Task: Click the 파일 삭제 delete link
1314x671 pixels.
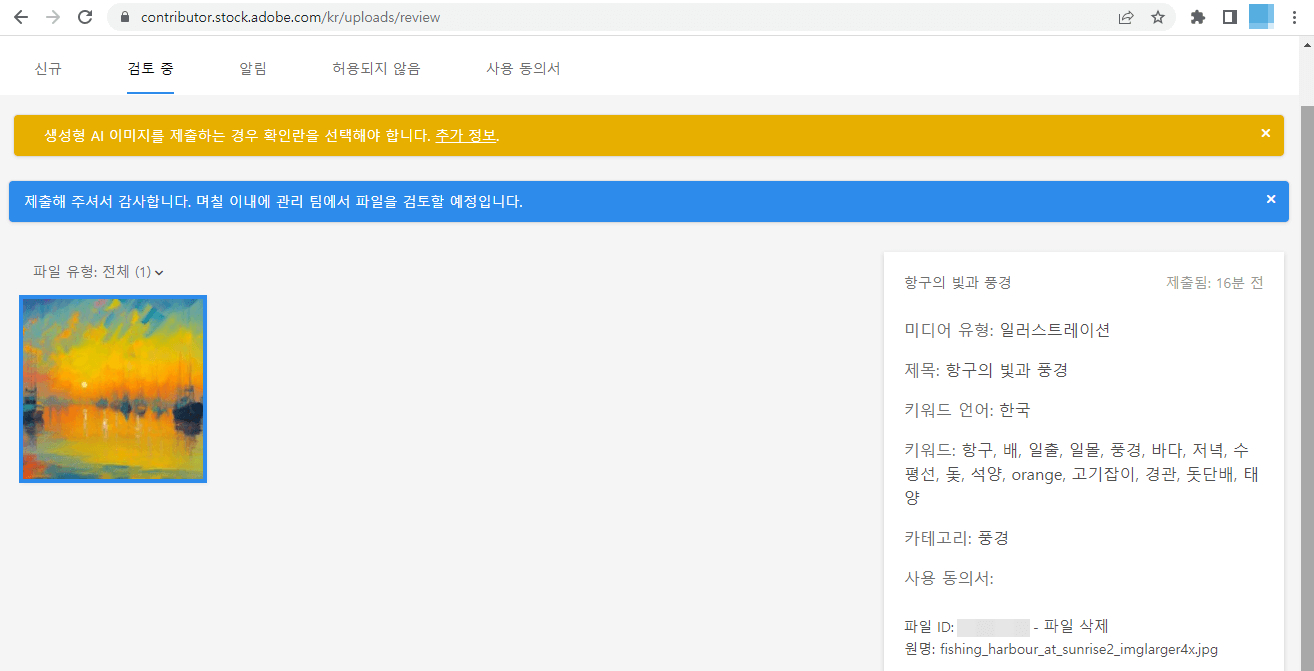Action: click(1077, 625)
